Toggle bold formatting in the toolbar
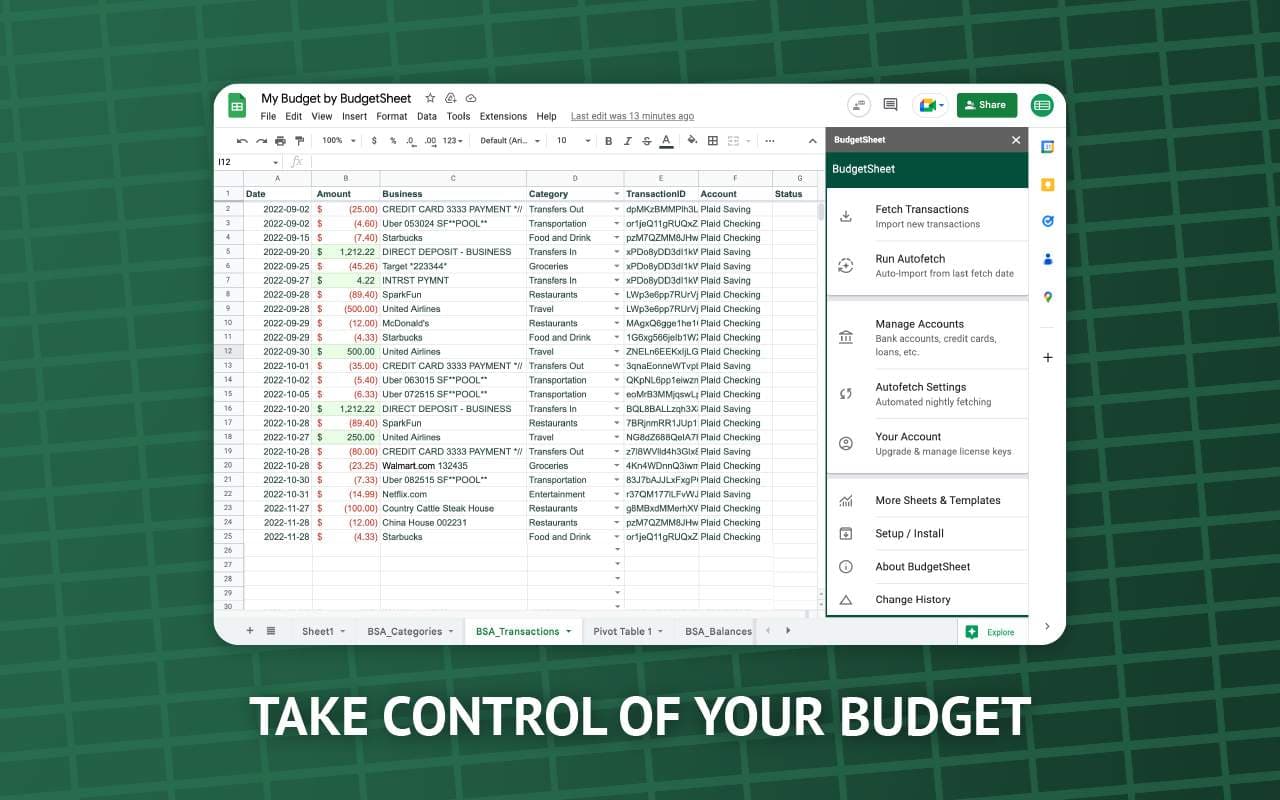 pyautogui.click(x=608, y=141)
